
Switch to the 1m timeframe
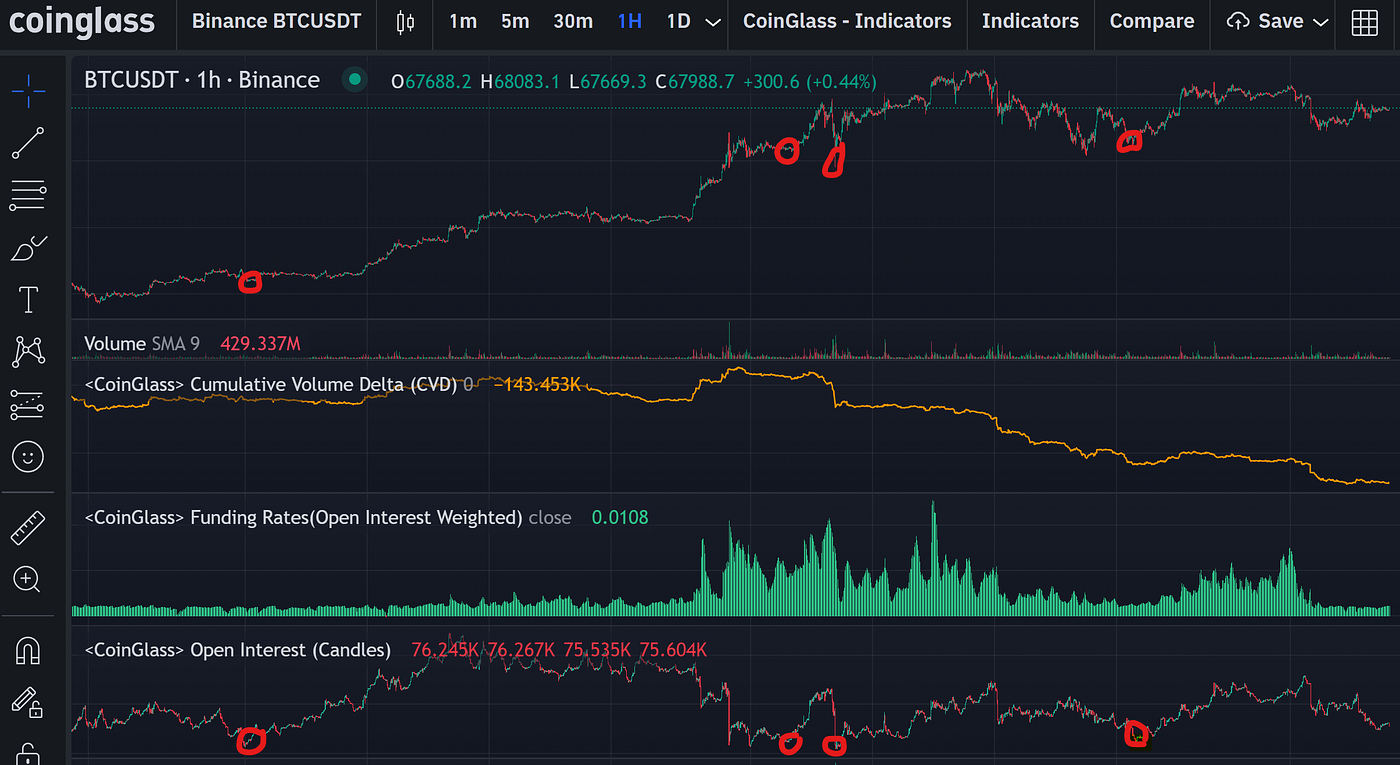point(463,21)
